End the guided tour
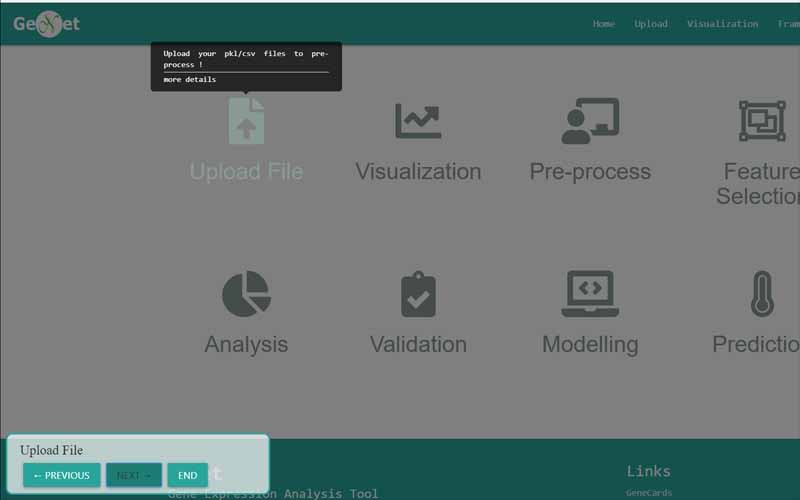The image size is (800, 500). point(187,475)
